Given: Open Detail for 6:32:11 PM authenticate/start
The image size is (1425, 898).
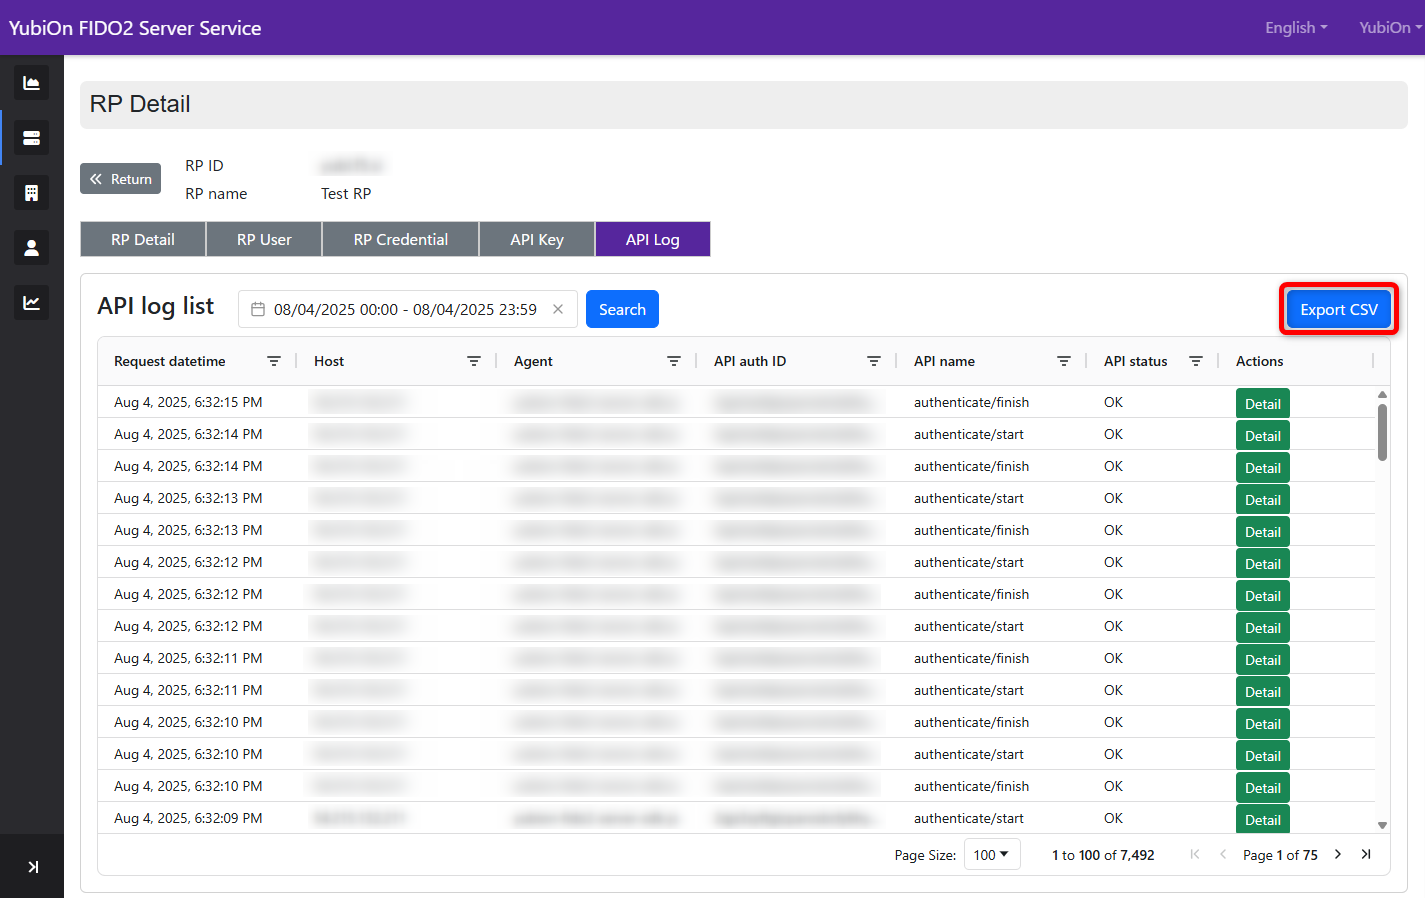Looking at the screenshot, I should [x=1263, y=691].
